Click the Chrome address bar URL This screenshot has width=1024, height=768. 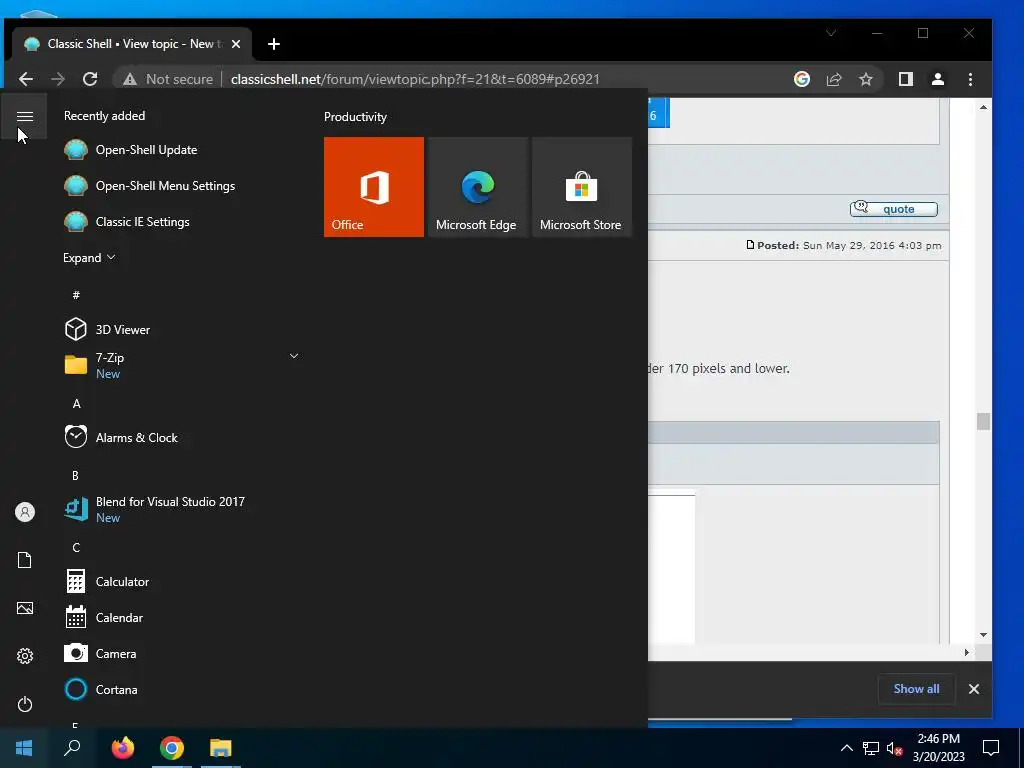click(x=415, y=79)
